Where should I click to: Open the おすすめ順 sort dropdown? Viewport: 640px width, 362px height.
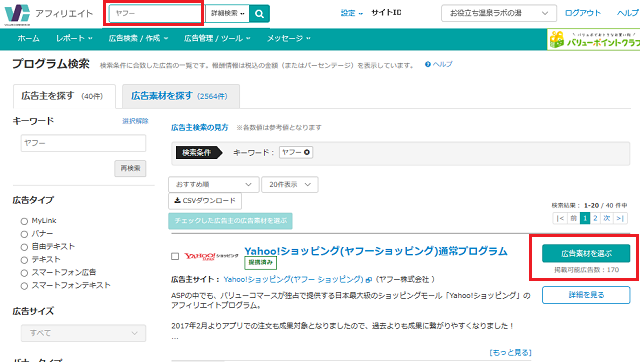coord(213,184)
